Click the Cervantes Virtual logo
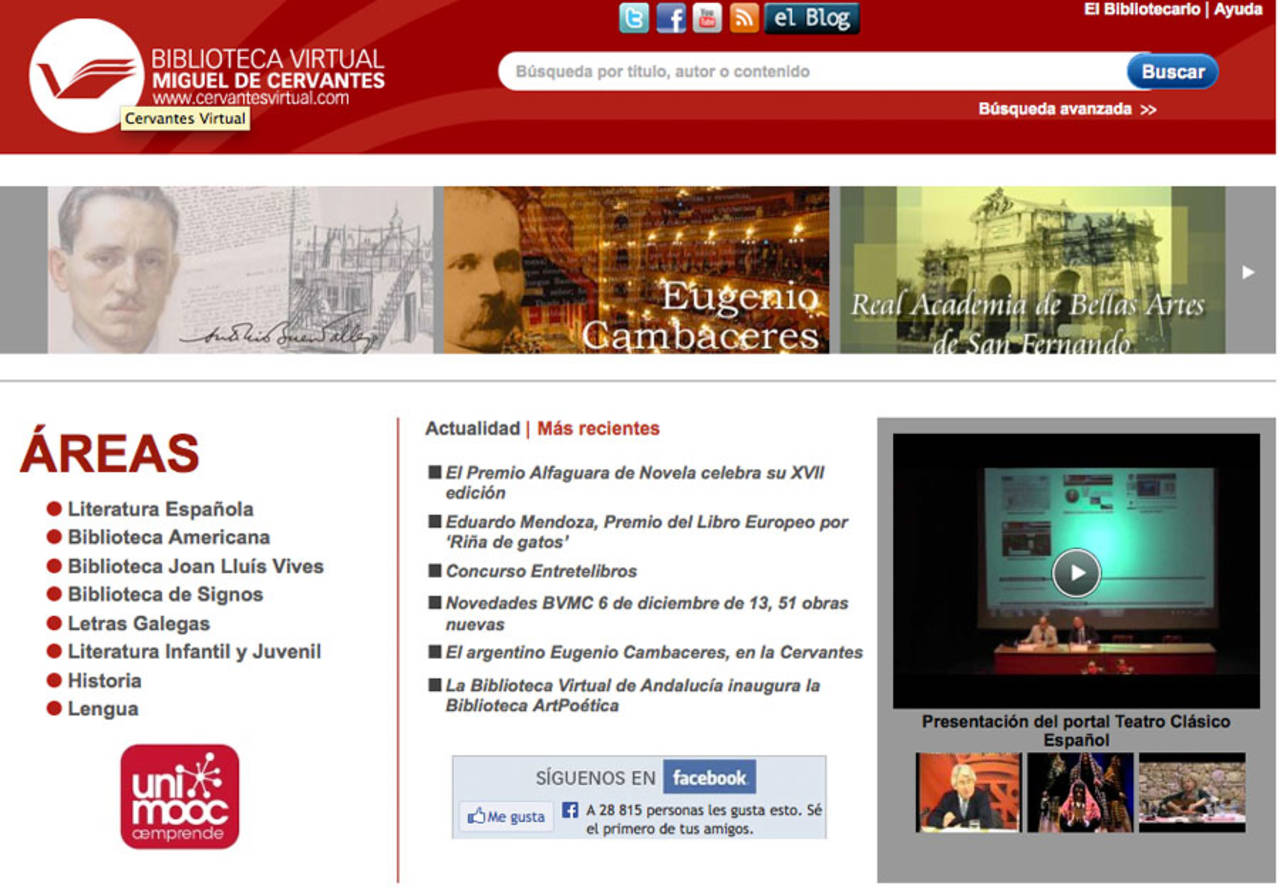This screenshot has width=1280, height=896. click(x=86, y=76)
